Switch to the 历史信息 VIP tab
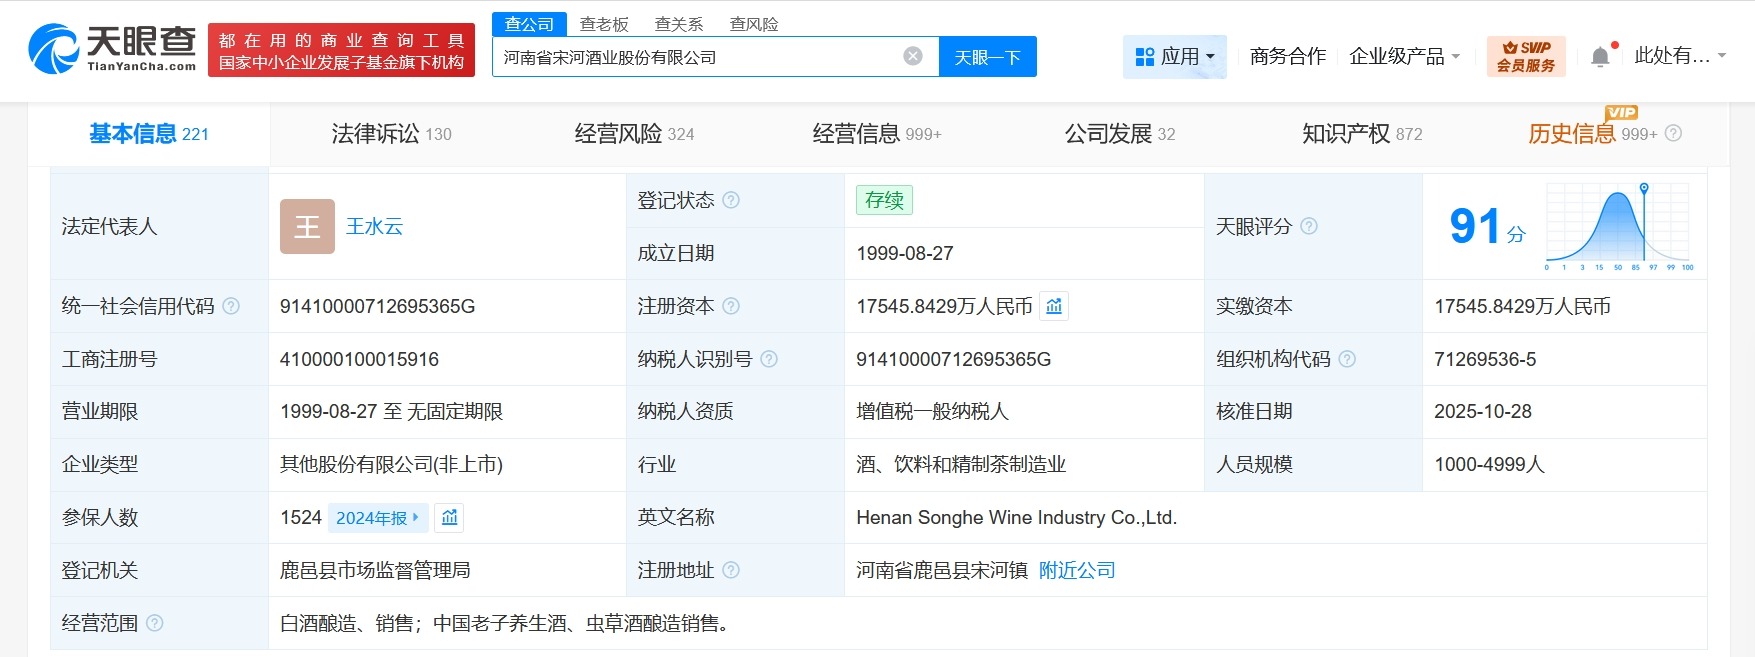Screen dimensions: 1755x657 coord(1592,134)
